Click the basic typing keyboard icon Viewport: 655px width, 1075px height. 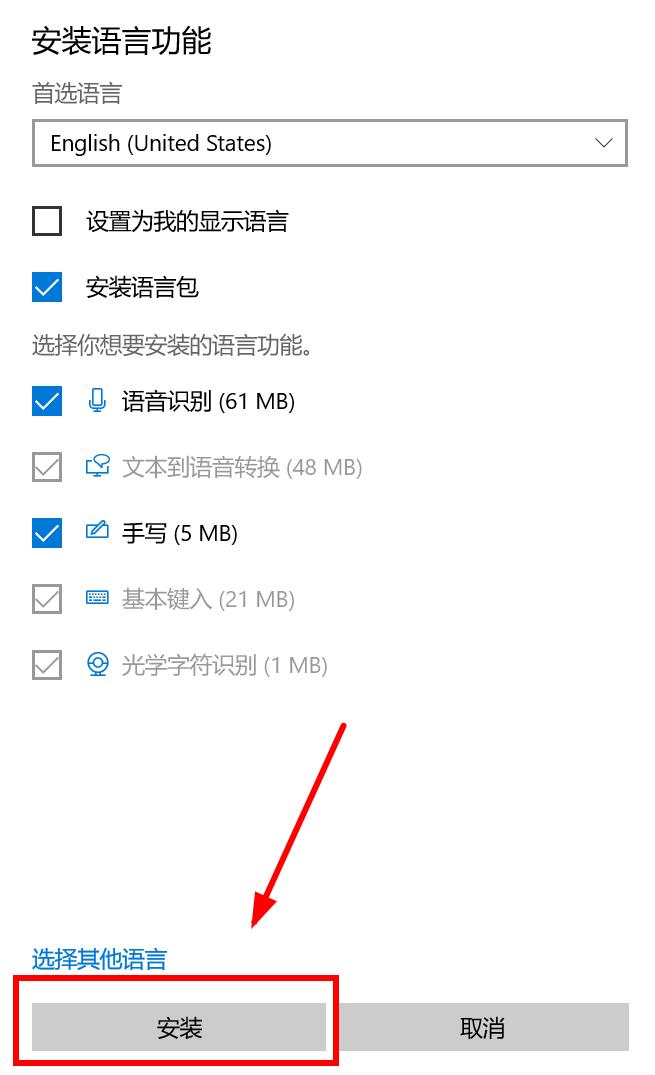click(x=97, y=598)
